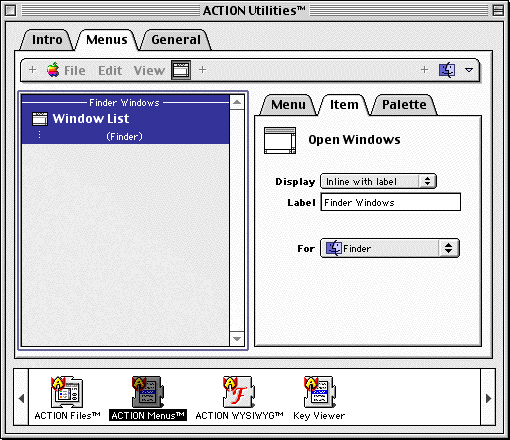
Task: Click the Finder application icon in the menu strip
Action: click(447, 70)
